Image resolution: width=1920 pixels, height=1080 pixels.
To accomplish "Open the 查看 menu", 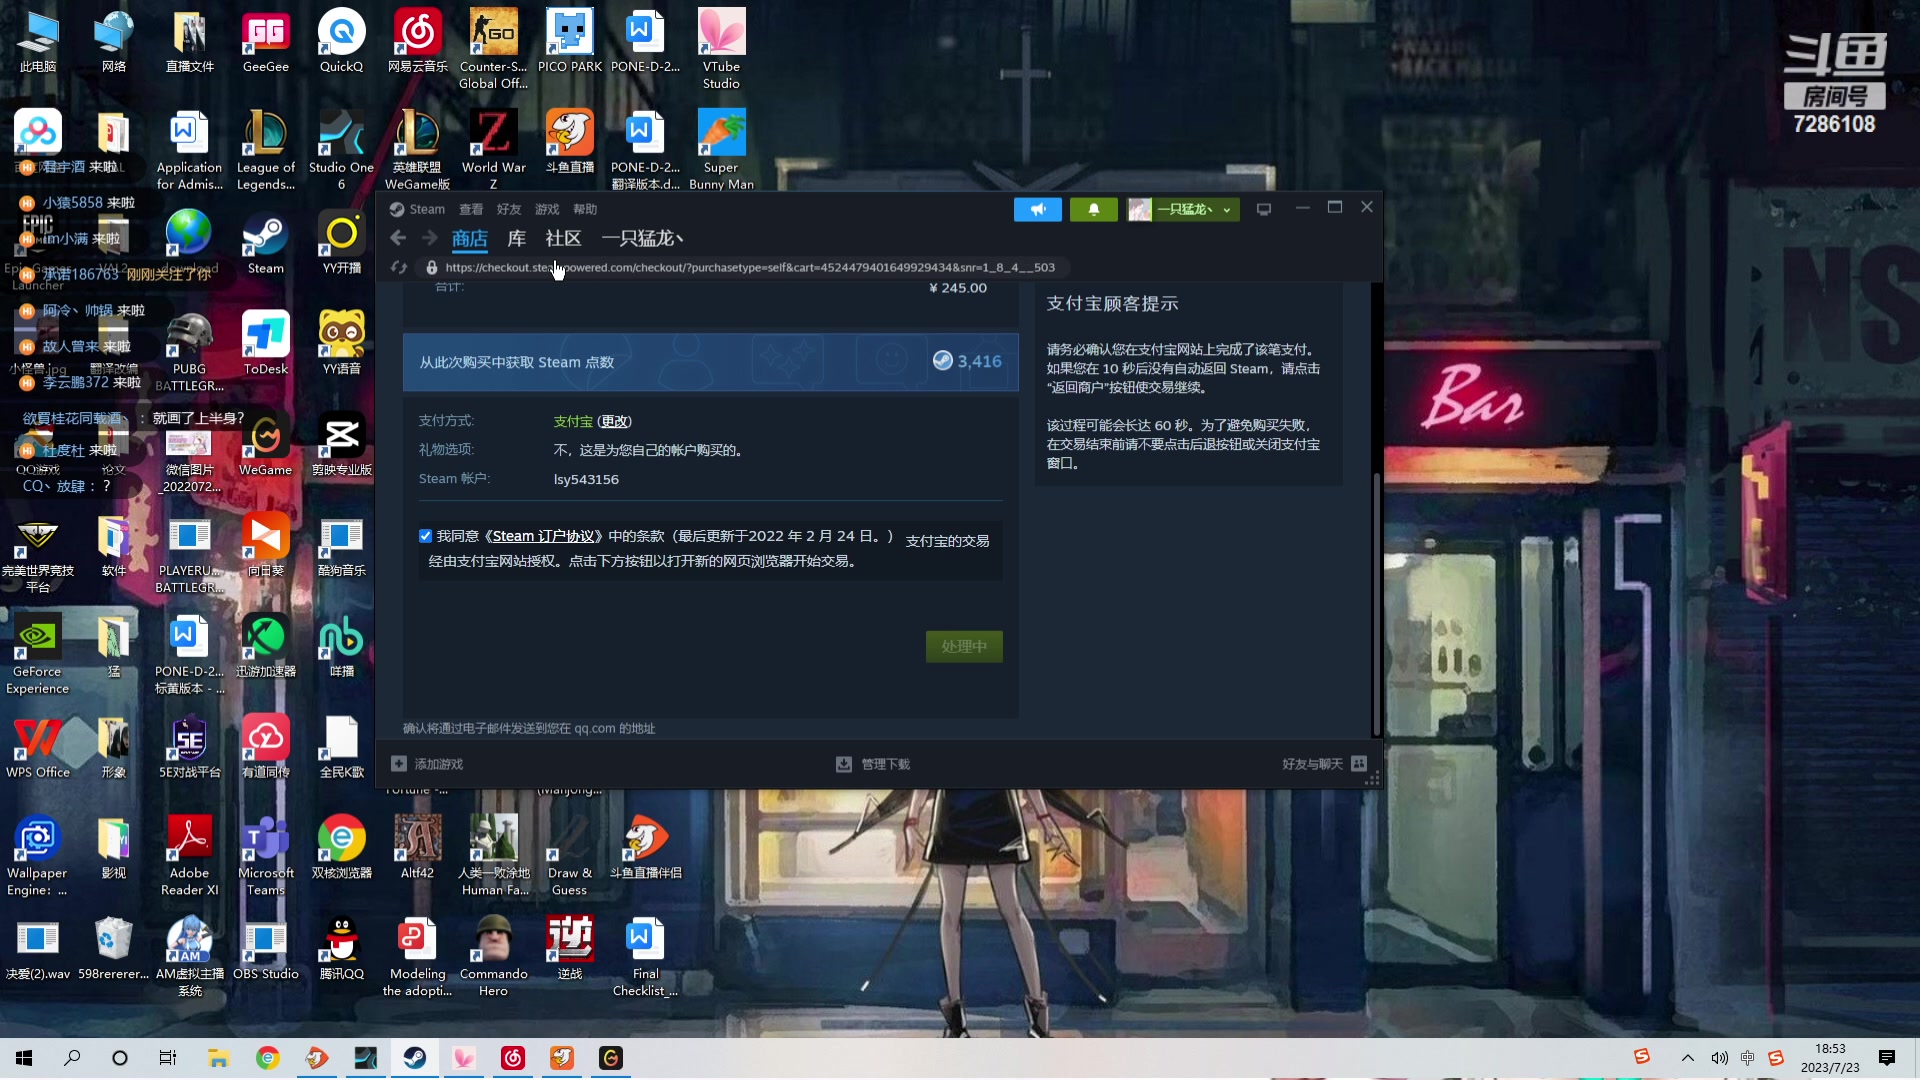I will 471,209.
